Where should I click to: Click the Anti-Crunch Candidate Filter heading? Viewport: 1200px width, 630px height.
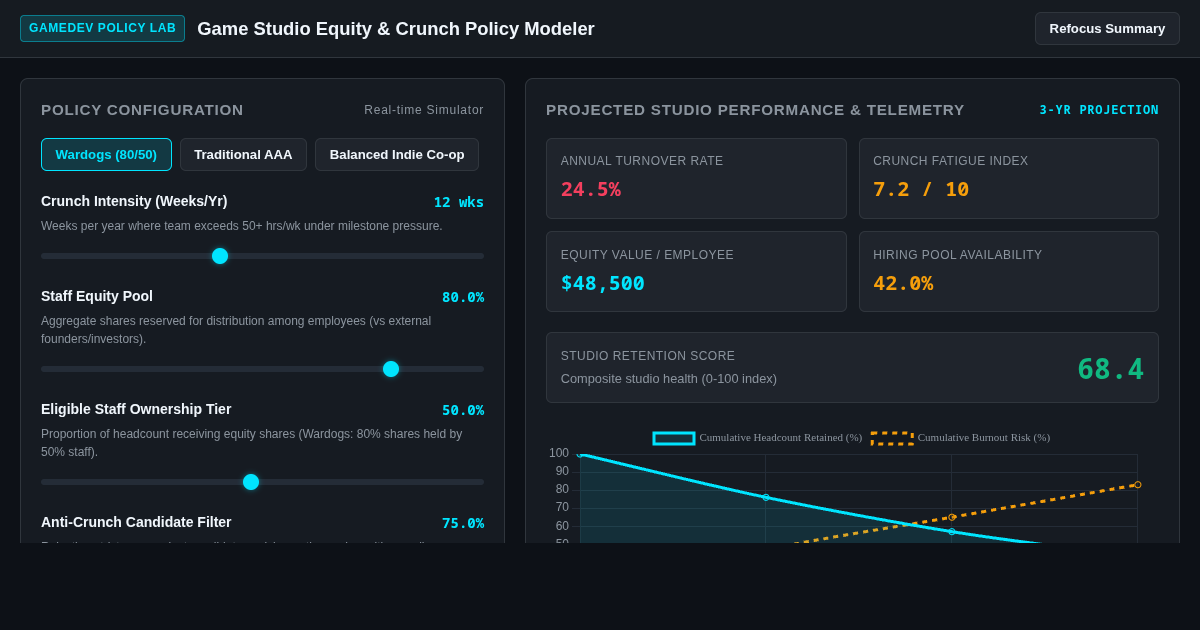click(x=136, y=522)
